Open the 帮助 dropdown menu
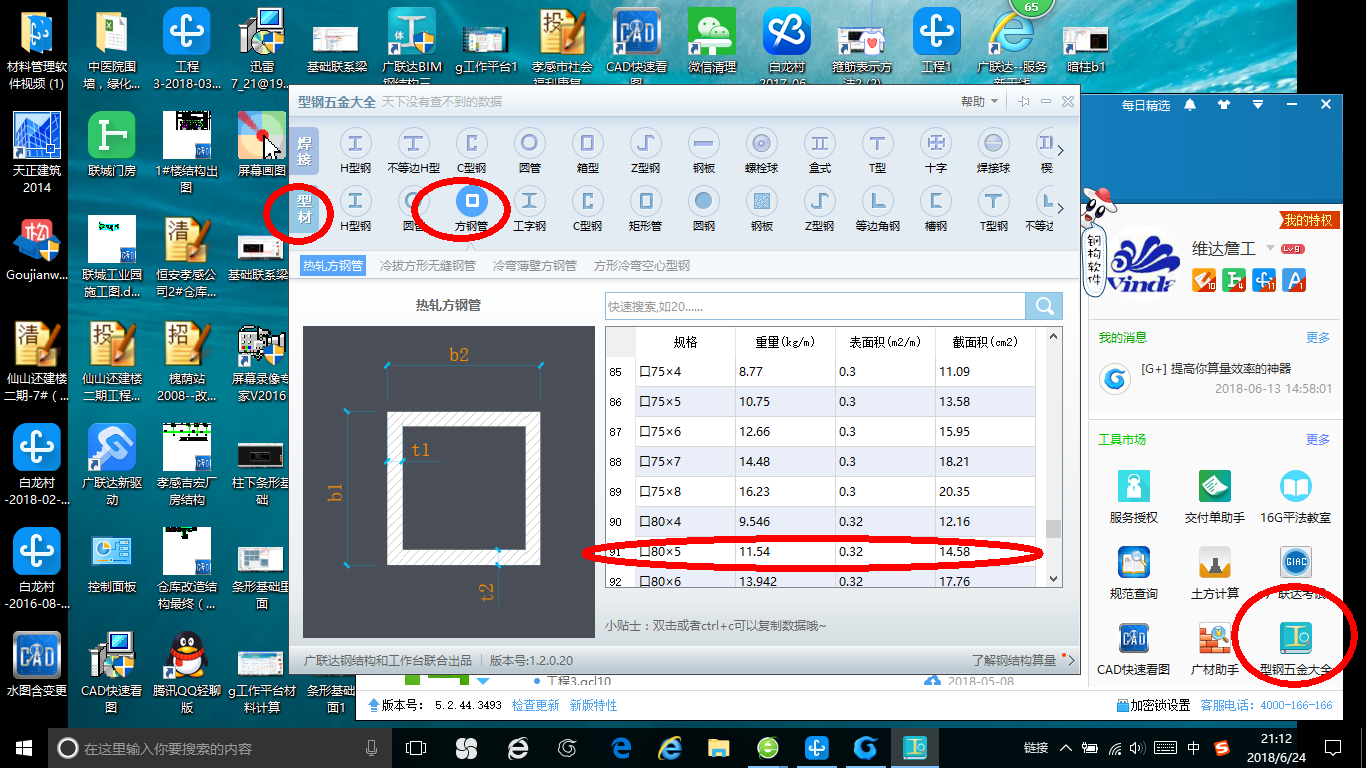This screenshot has height=768, width=1366. (x=978, y=102)
